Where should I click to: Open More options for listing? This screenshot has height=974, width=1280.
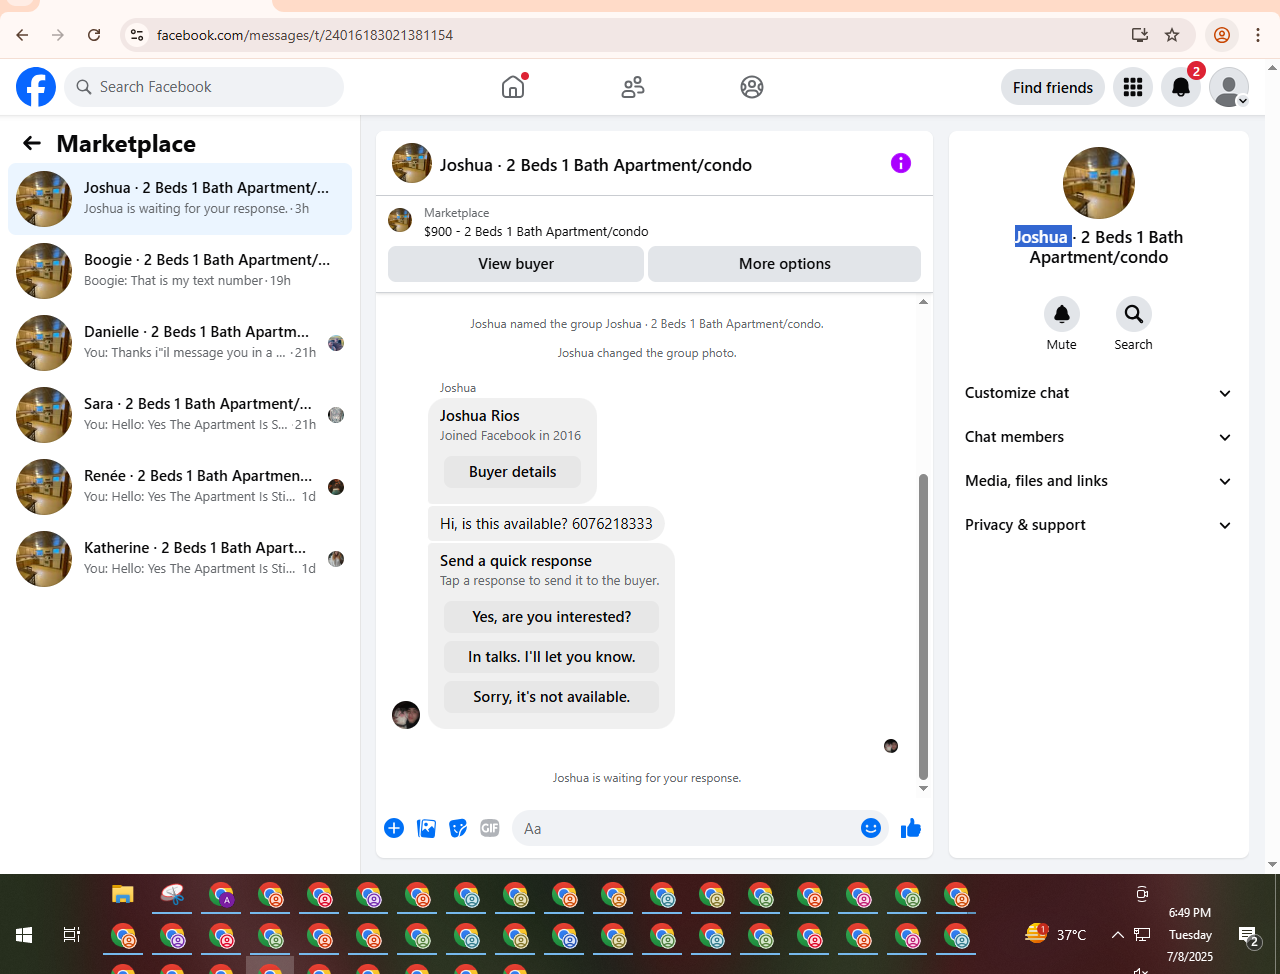click(785, 264)
